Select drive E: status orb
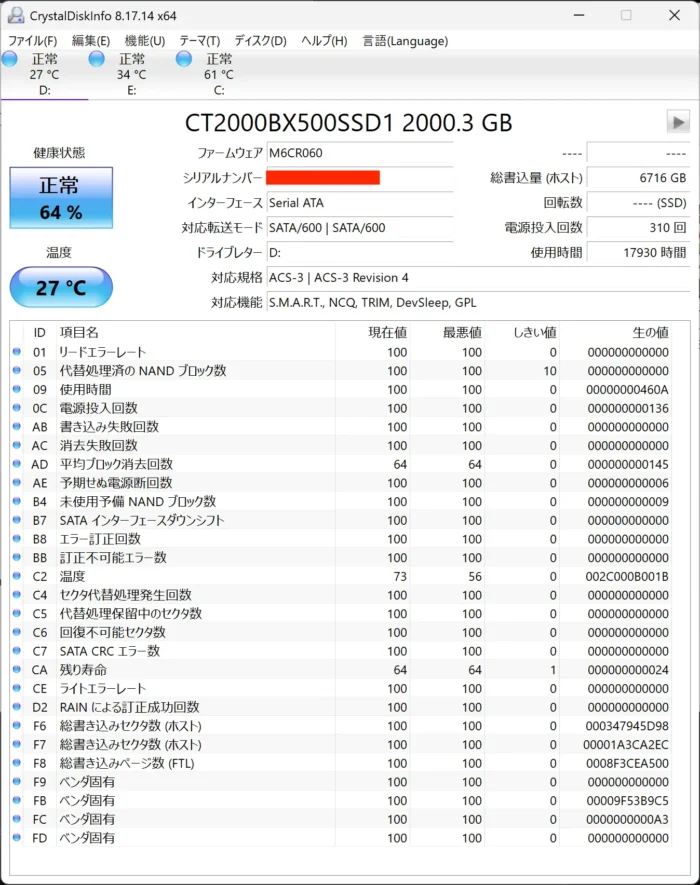 [x=97, y=60]
